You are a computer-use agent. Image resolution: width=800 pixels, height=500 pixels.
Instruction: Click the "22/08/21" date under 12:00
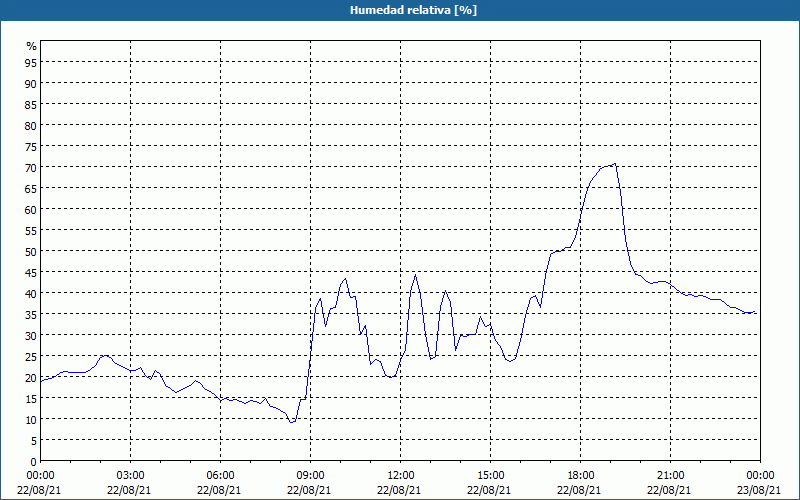tap(399, 490)
